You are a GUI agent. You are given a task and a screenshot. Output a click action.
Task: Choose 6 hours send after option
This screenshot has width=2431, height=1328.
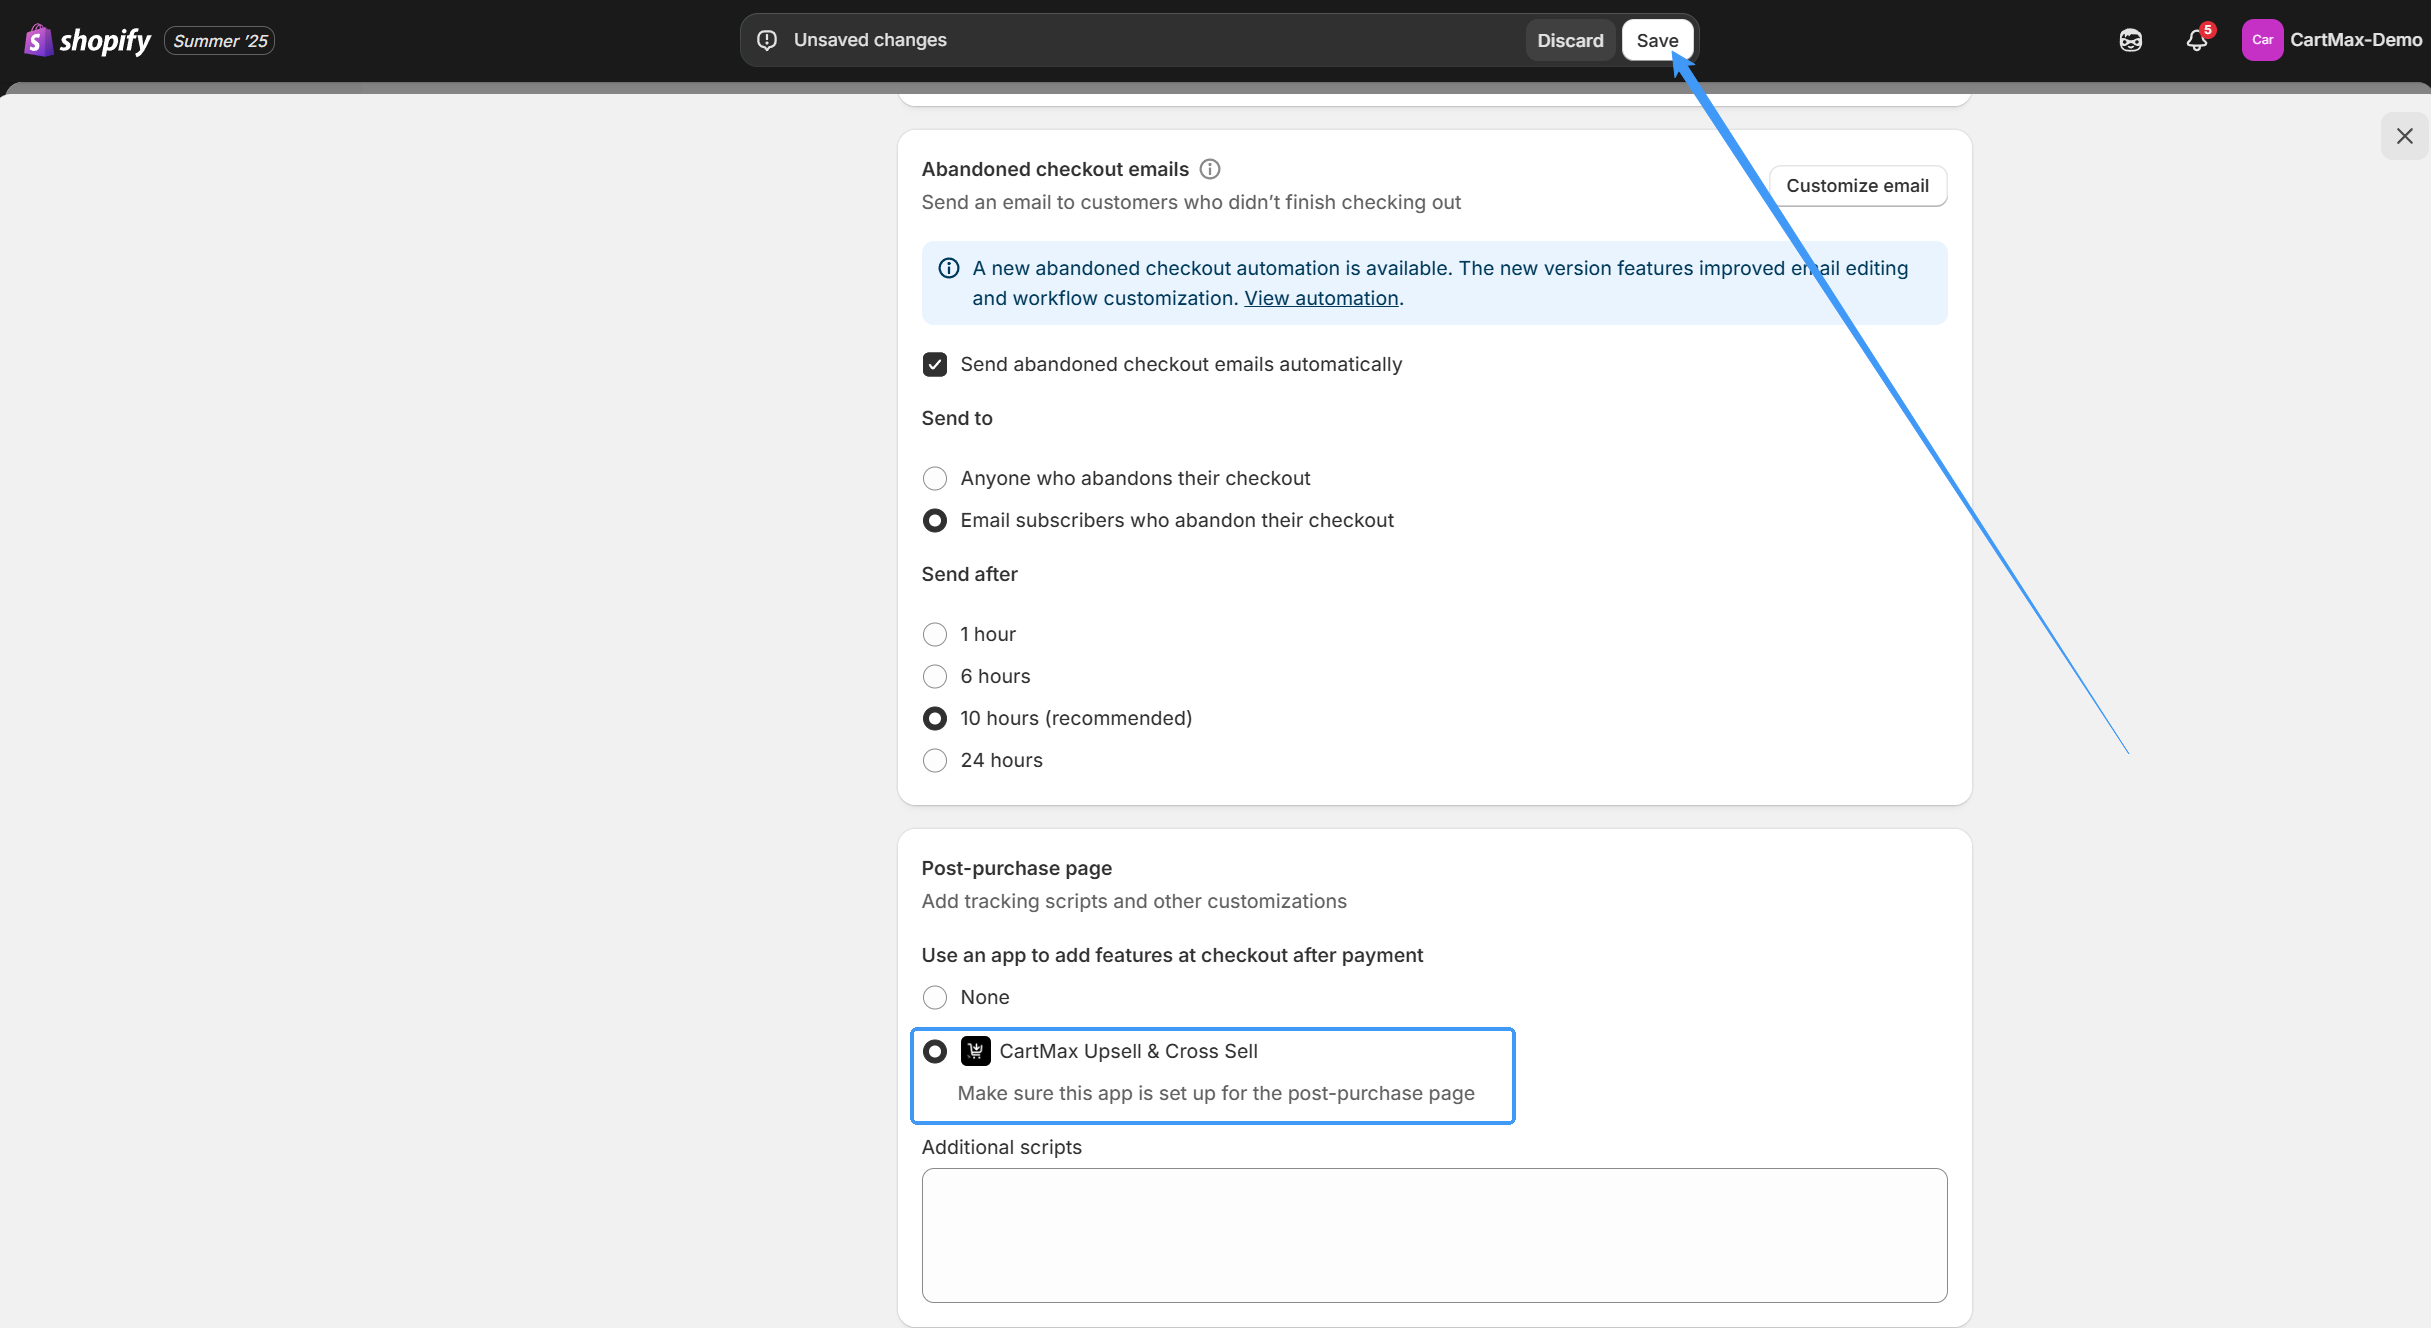(935, 676)
